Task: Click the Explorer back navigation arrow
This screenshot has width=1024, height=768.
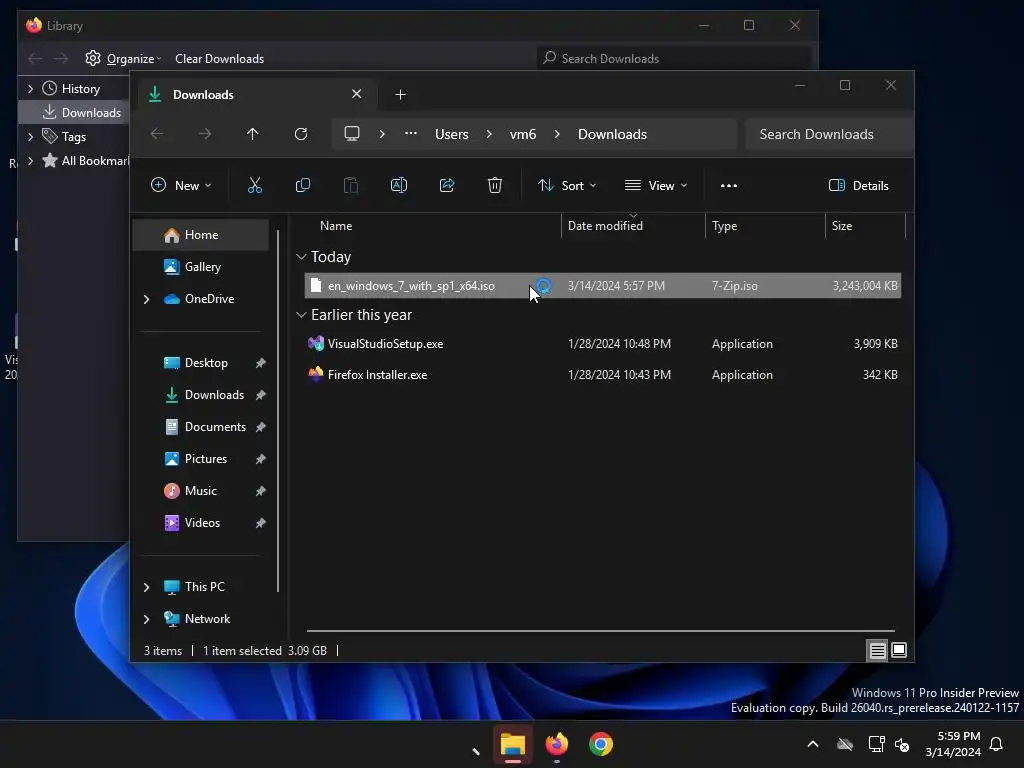Action: (157, 134)
